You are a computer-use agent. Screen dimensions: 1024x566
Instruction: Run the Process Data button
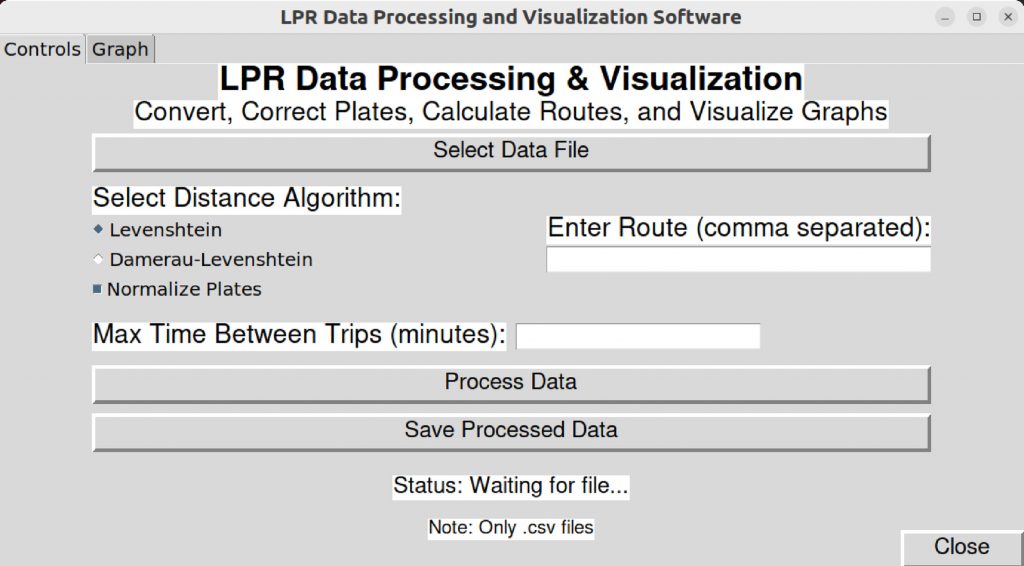[x=511, y=384]
